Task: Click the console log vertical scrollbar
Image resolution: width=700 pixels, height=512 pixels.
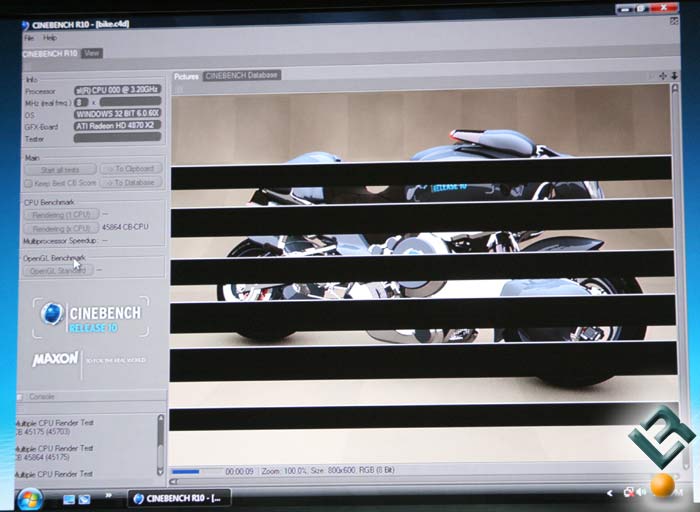Action: point(160,438)
